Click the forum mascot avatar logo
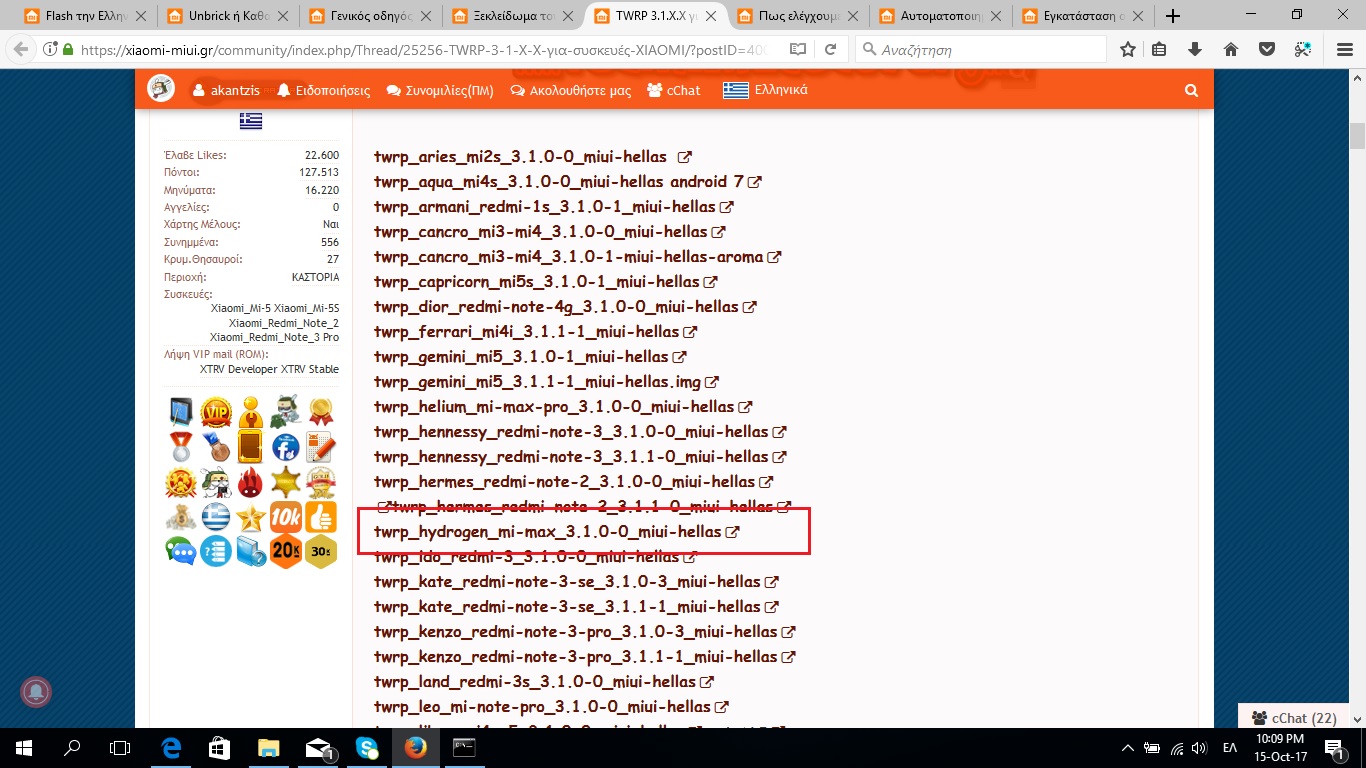The height and width of the screenshot is (768, 1366). (161, 89)
